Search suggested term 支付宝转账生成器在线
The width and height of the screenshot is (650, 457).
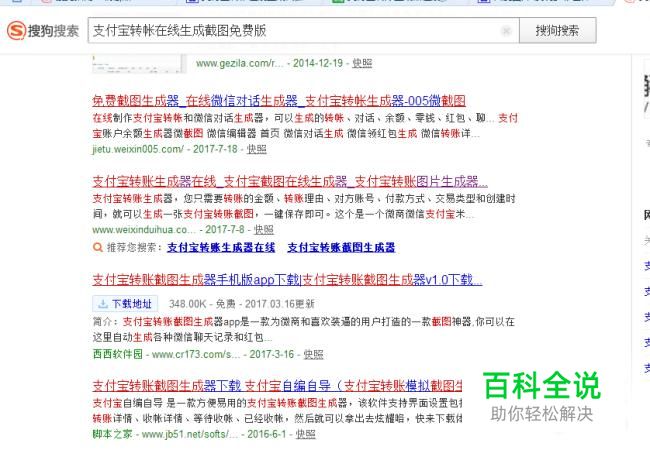[x=221, y=248]
